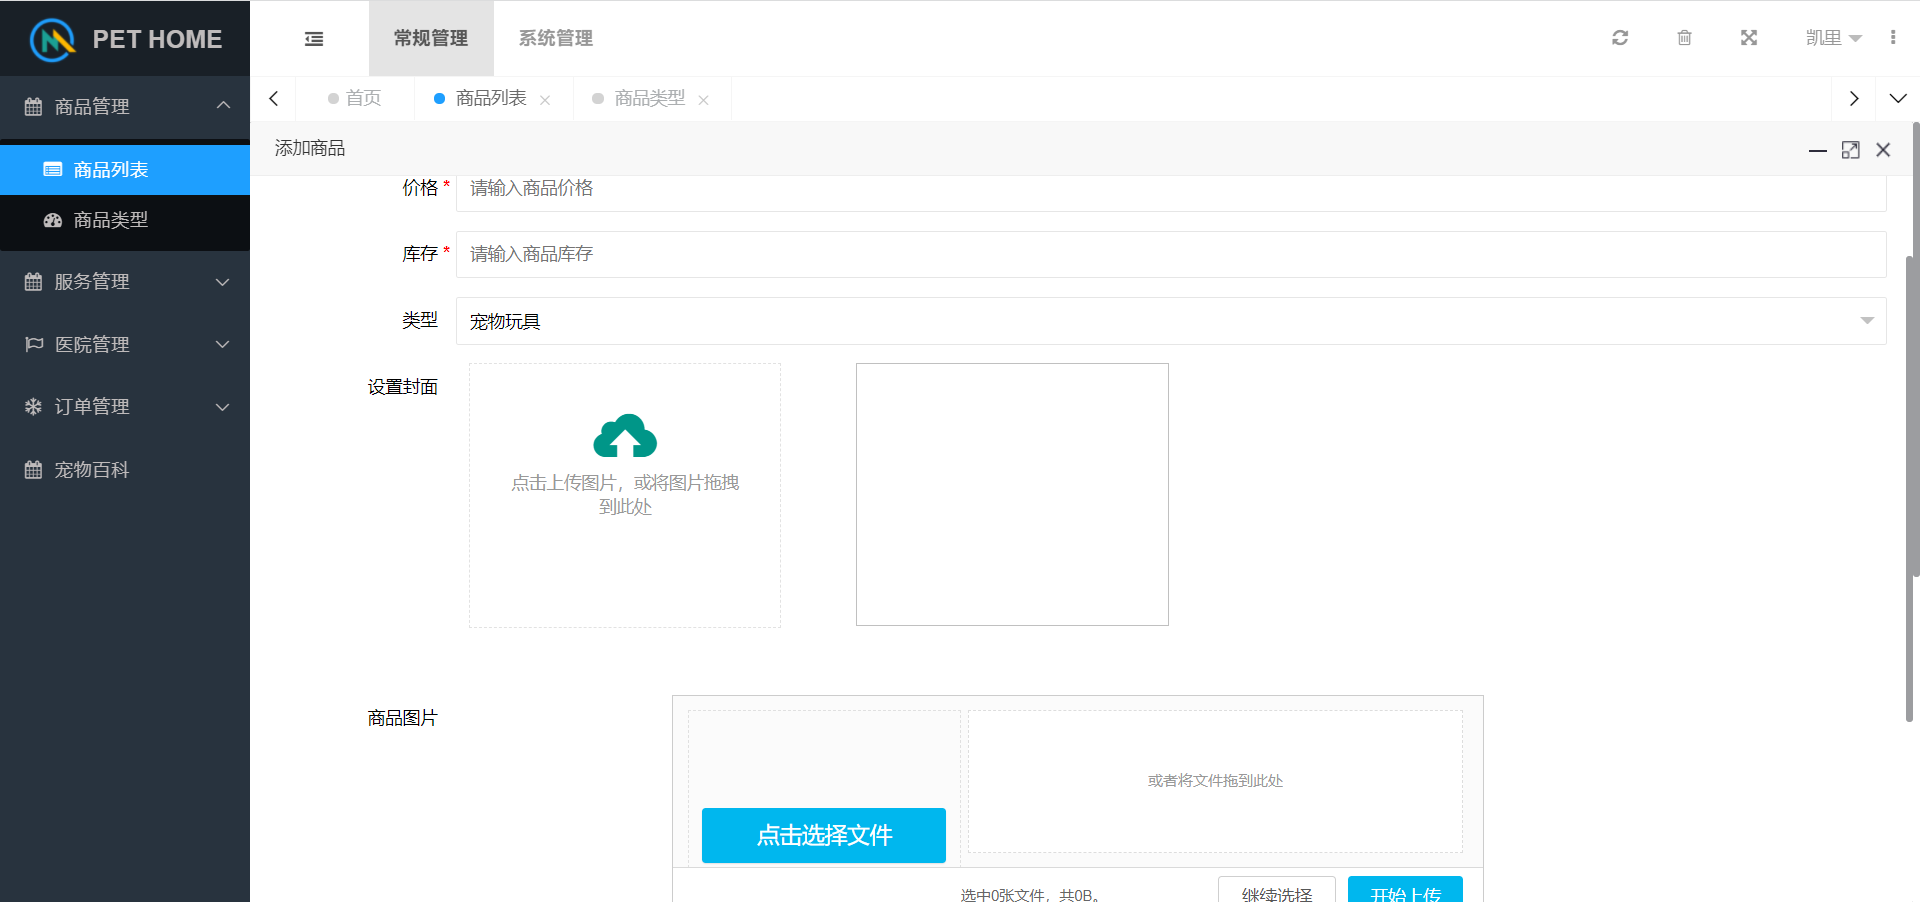1920x902 pixels.
Task: Click the PET HOME logo
Action: point(125,39)
